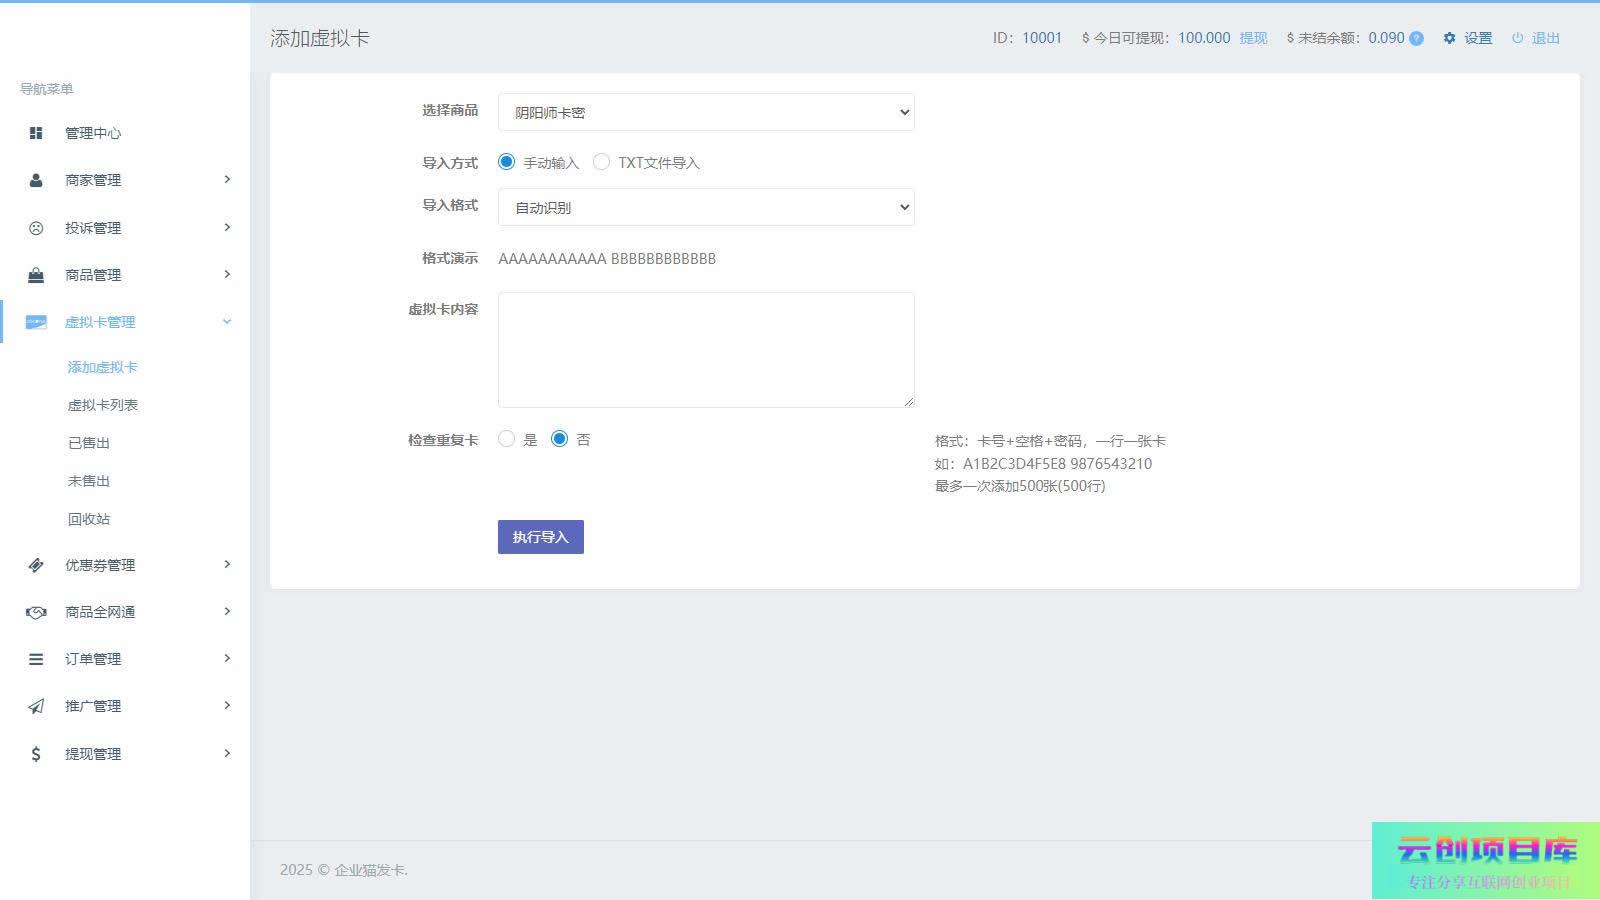Viewport: 1600px width, 900px height.
Task: Click the shopping bag icon for 商品管理
Action: [36, 275]
